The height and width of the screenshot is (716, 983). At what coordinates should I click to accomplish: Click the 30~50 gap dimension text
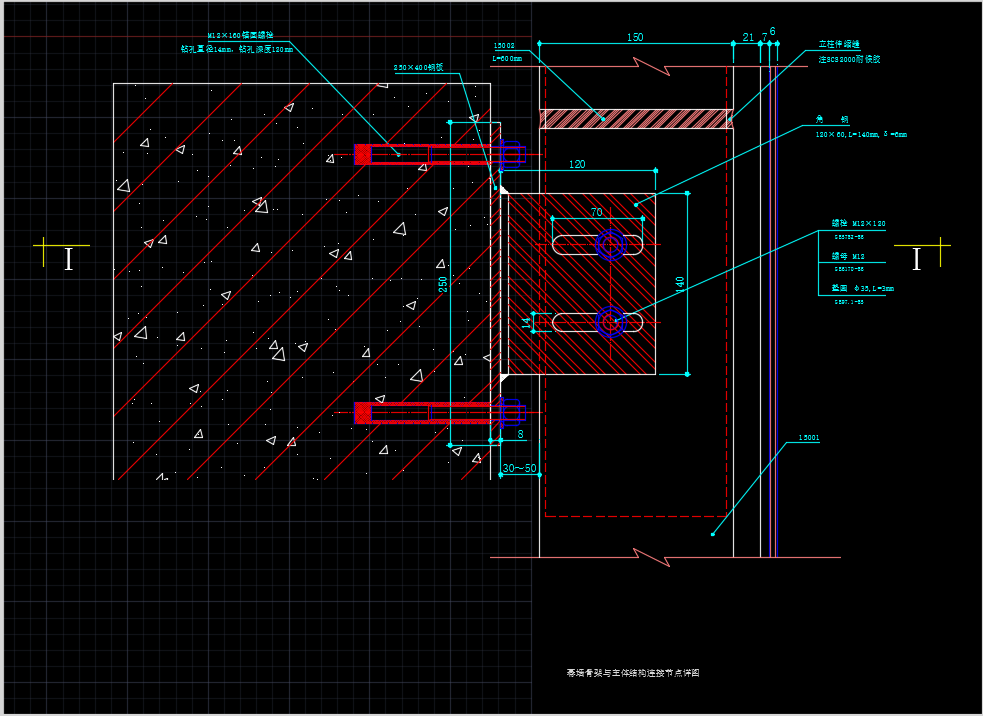point(519,468)
